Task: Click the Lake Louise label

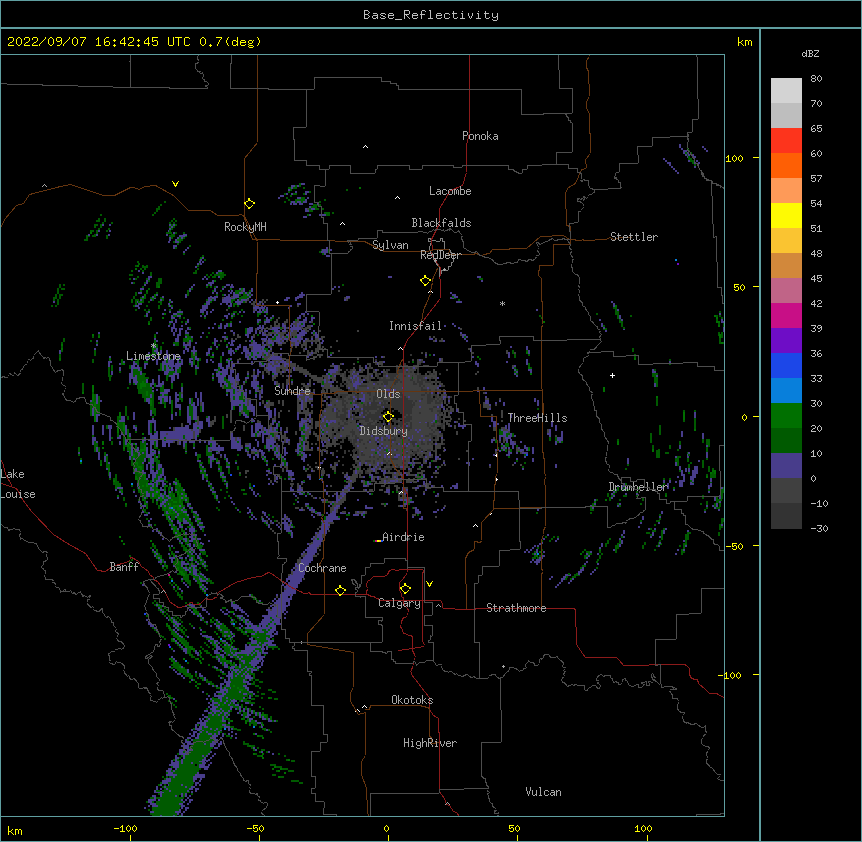Action: click(x=18, y=484)
